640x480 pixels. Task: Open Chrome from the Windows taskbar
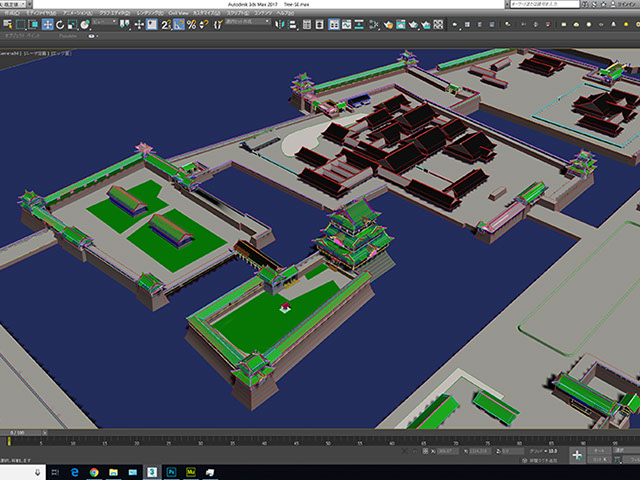point(94,470)
